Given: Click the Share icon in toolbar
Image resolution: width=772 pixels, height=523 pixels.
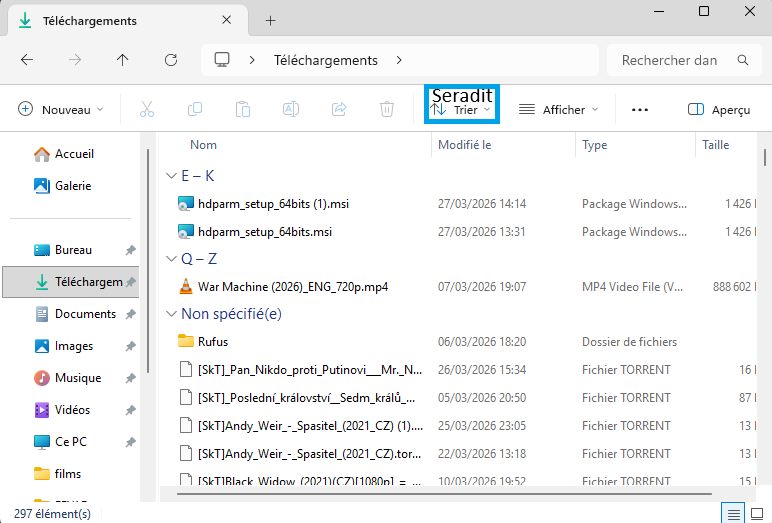Looking at the screenshot, I should coord(339,109).
